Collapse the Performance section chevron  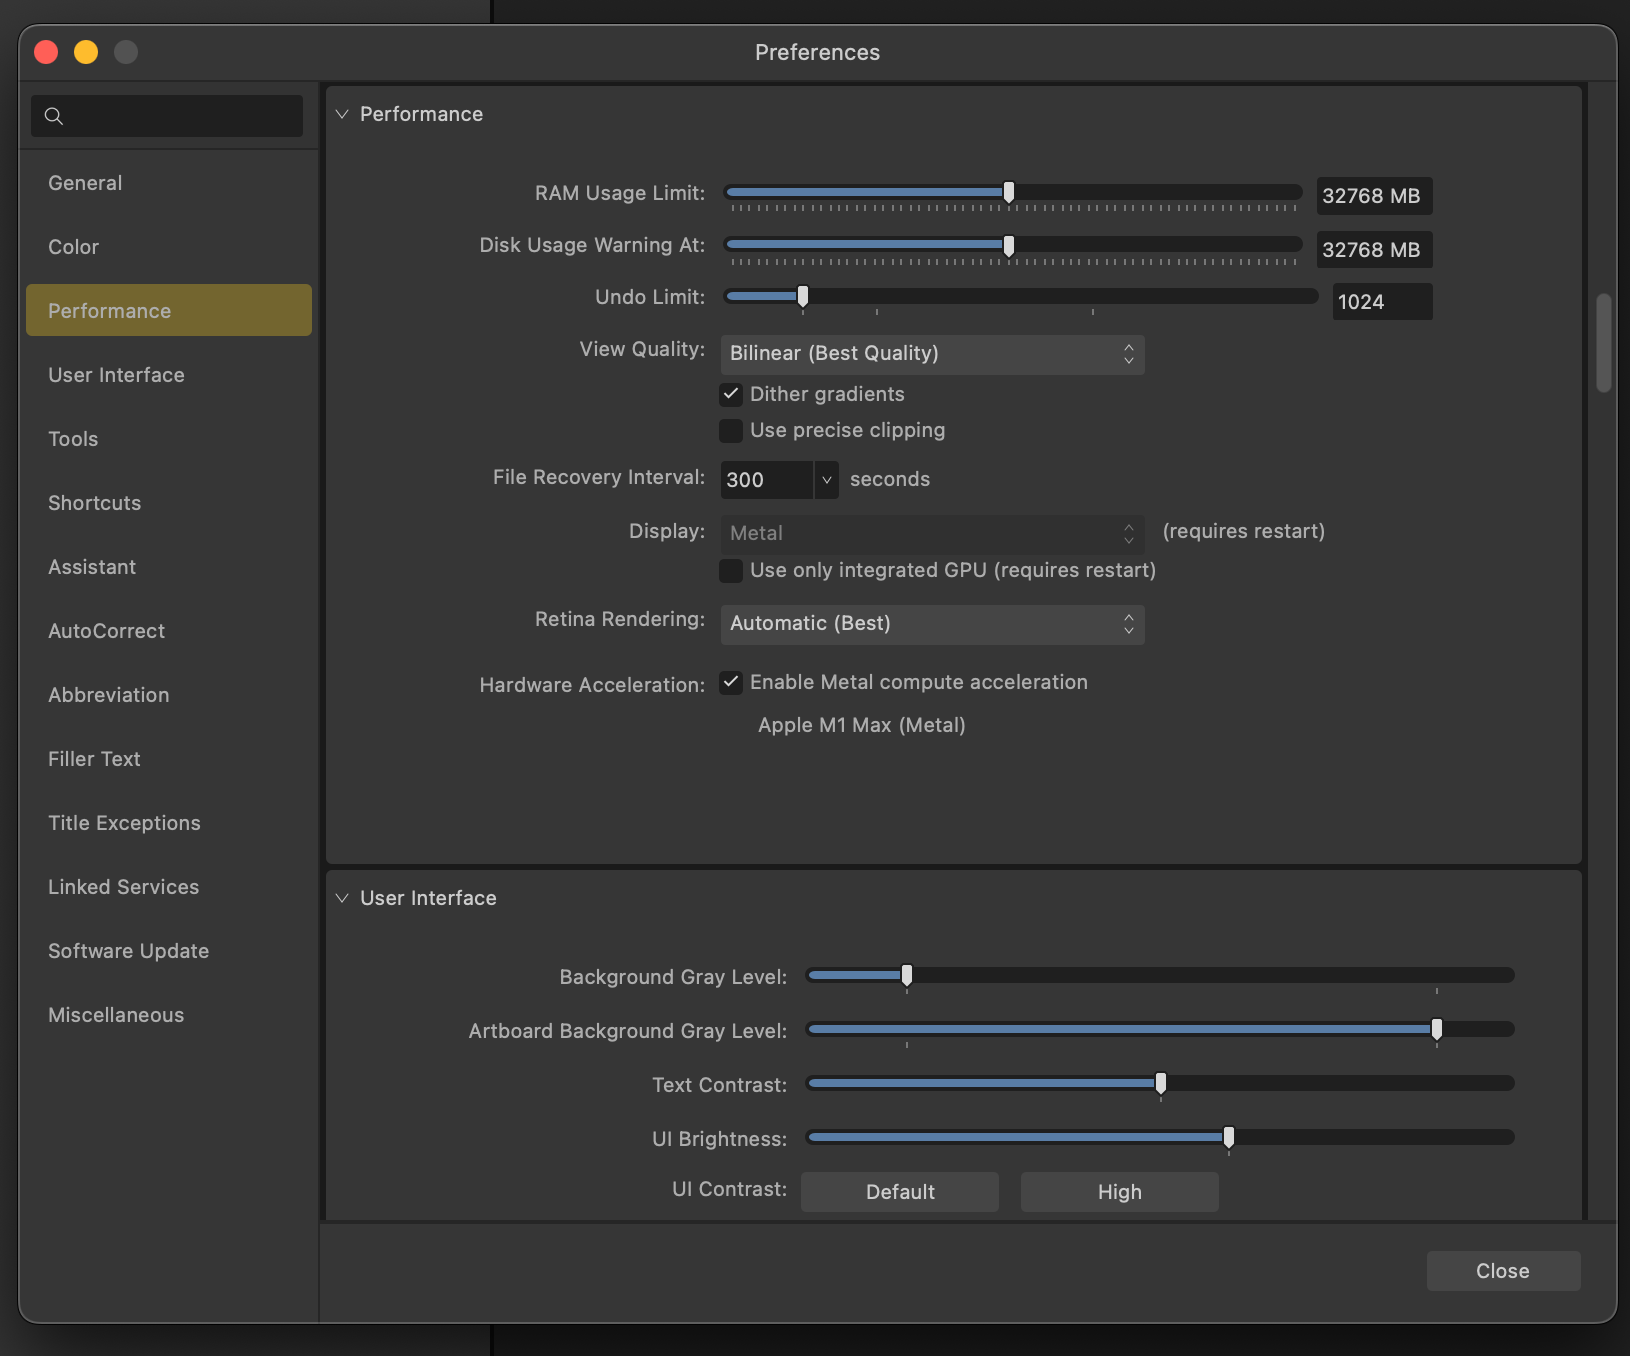pos(342,114)
